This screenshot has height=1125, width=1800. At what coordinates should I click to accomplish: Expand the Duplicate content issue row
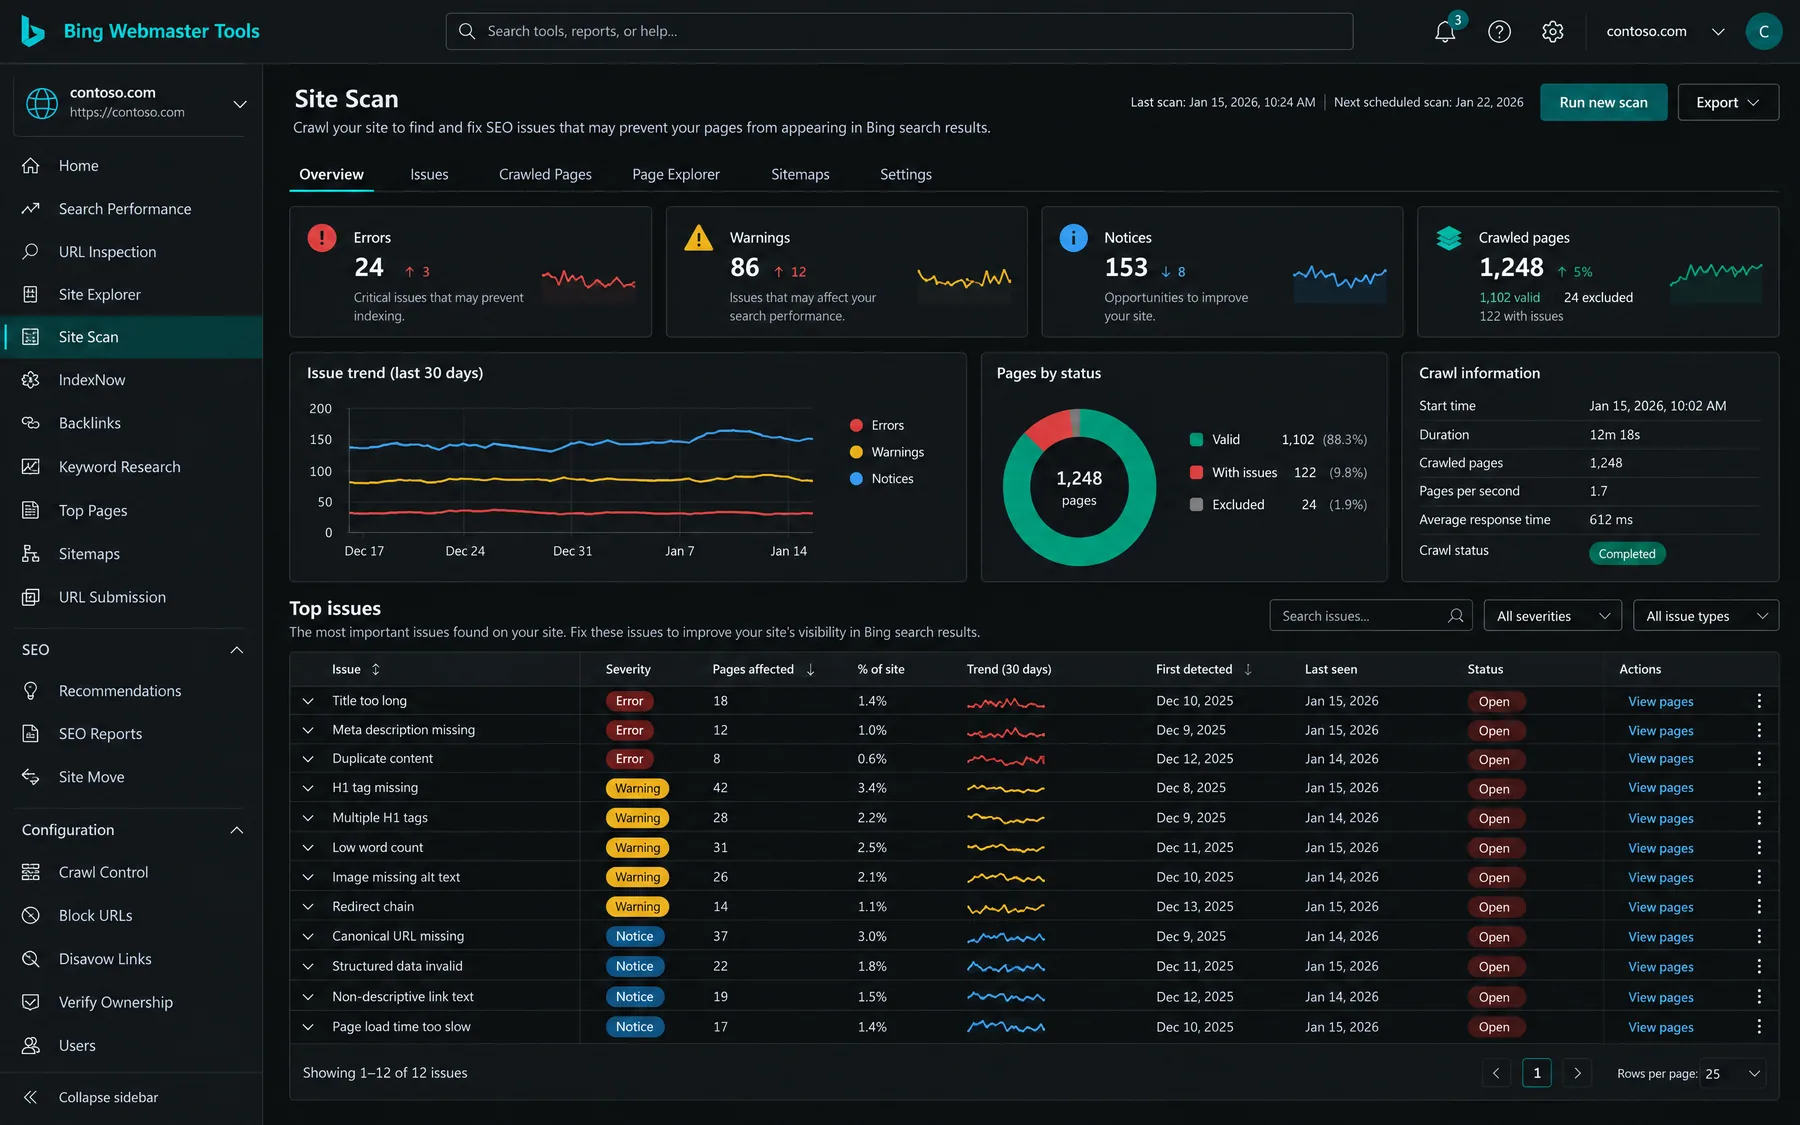[308, 759]
